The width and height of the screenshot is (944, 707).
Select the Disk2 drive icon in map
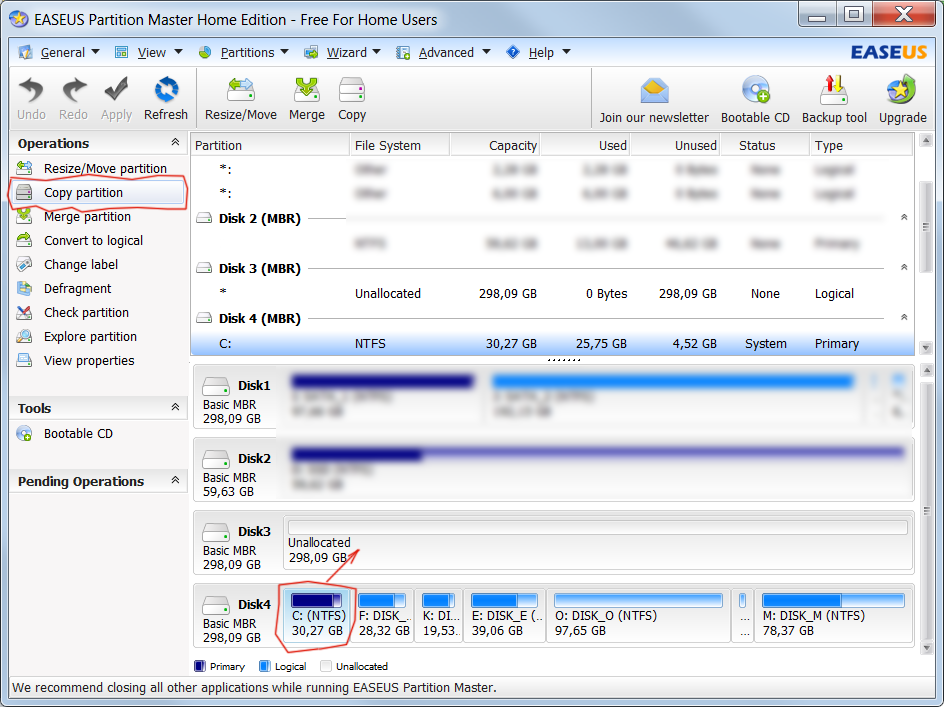click(216, 459)
